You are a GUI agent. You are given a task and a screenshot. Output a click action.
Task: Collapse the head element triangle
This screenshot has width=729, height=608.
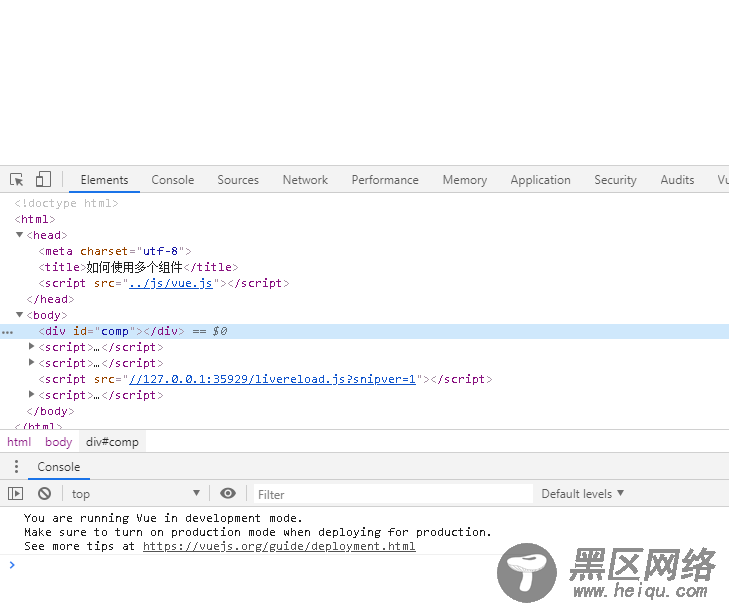(x=20, y=235)
